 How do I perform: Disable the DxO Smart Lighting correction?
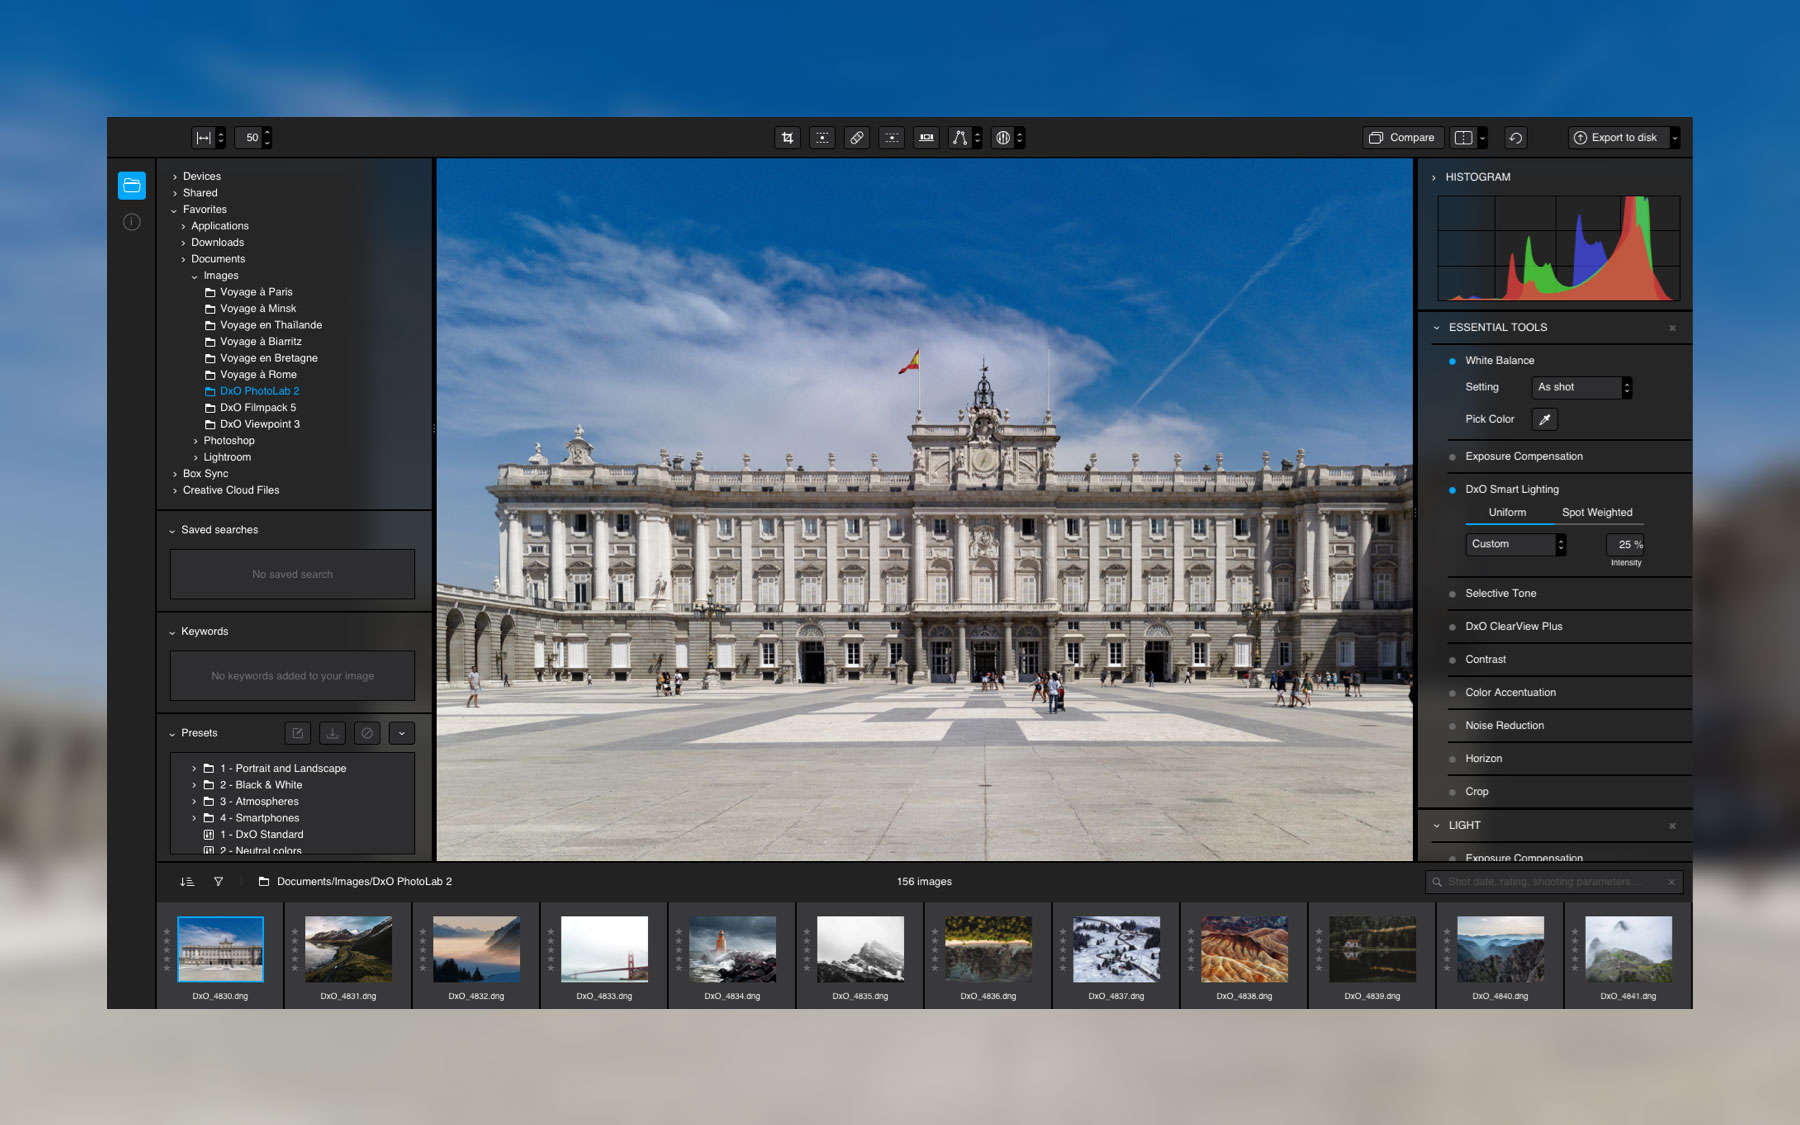(1452, 490)
